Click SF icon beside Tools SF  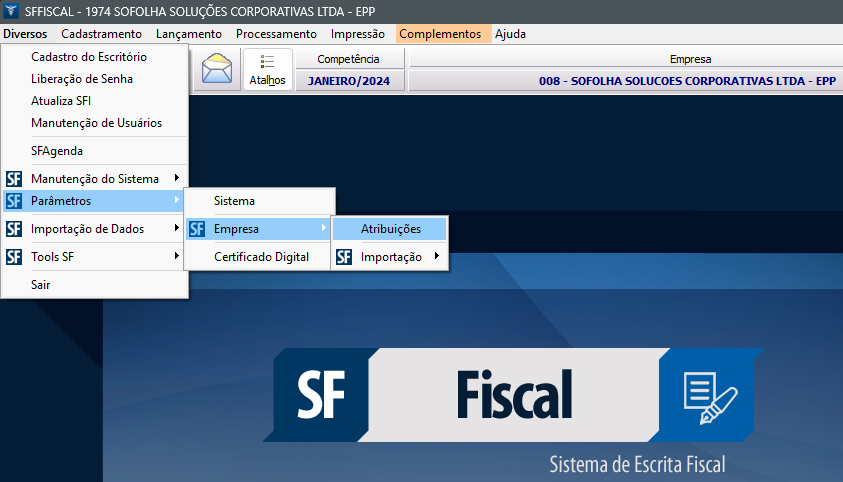pyautogui.click(x=13, y=257)
